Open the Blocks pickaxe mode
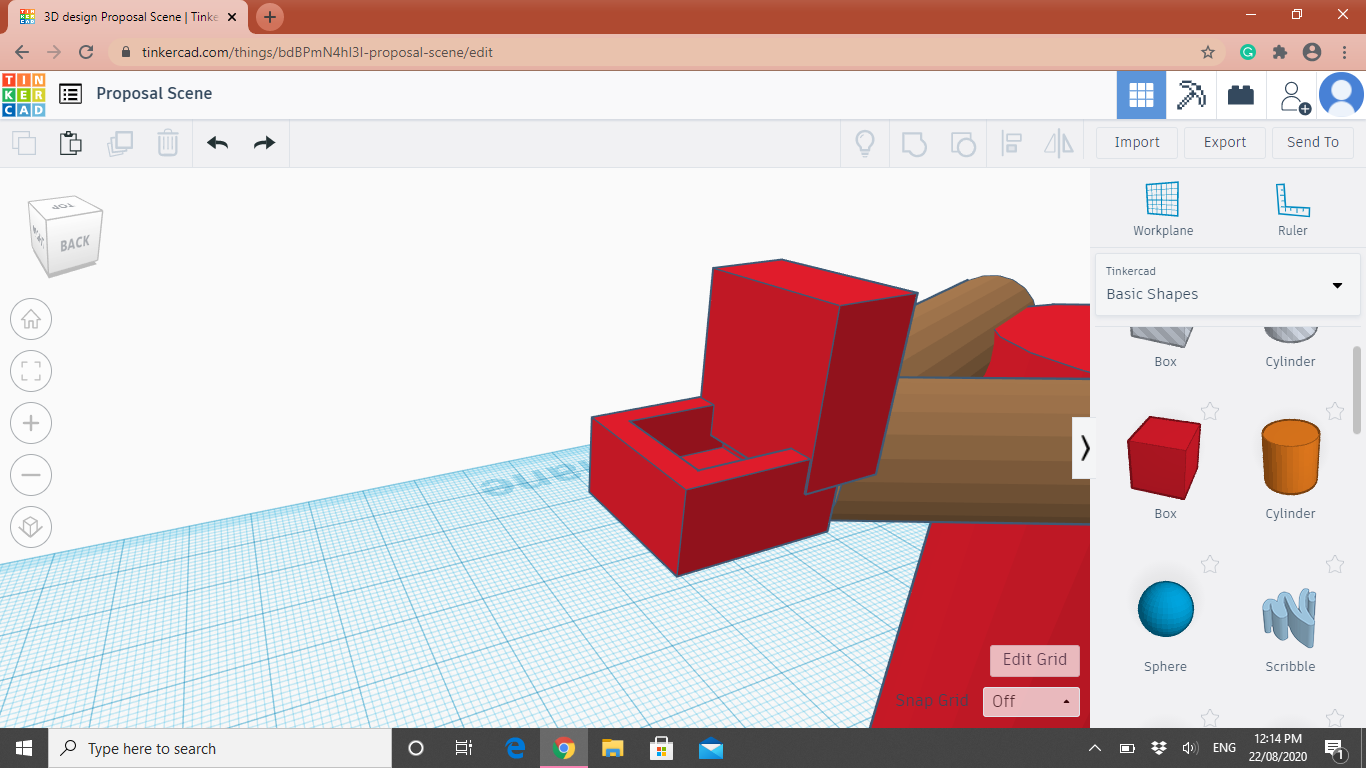Viewport: 1366px width, 768px height. coord(1191,95)
